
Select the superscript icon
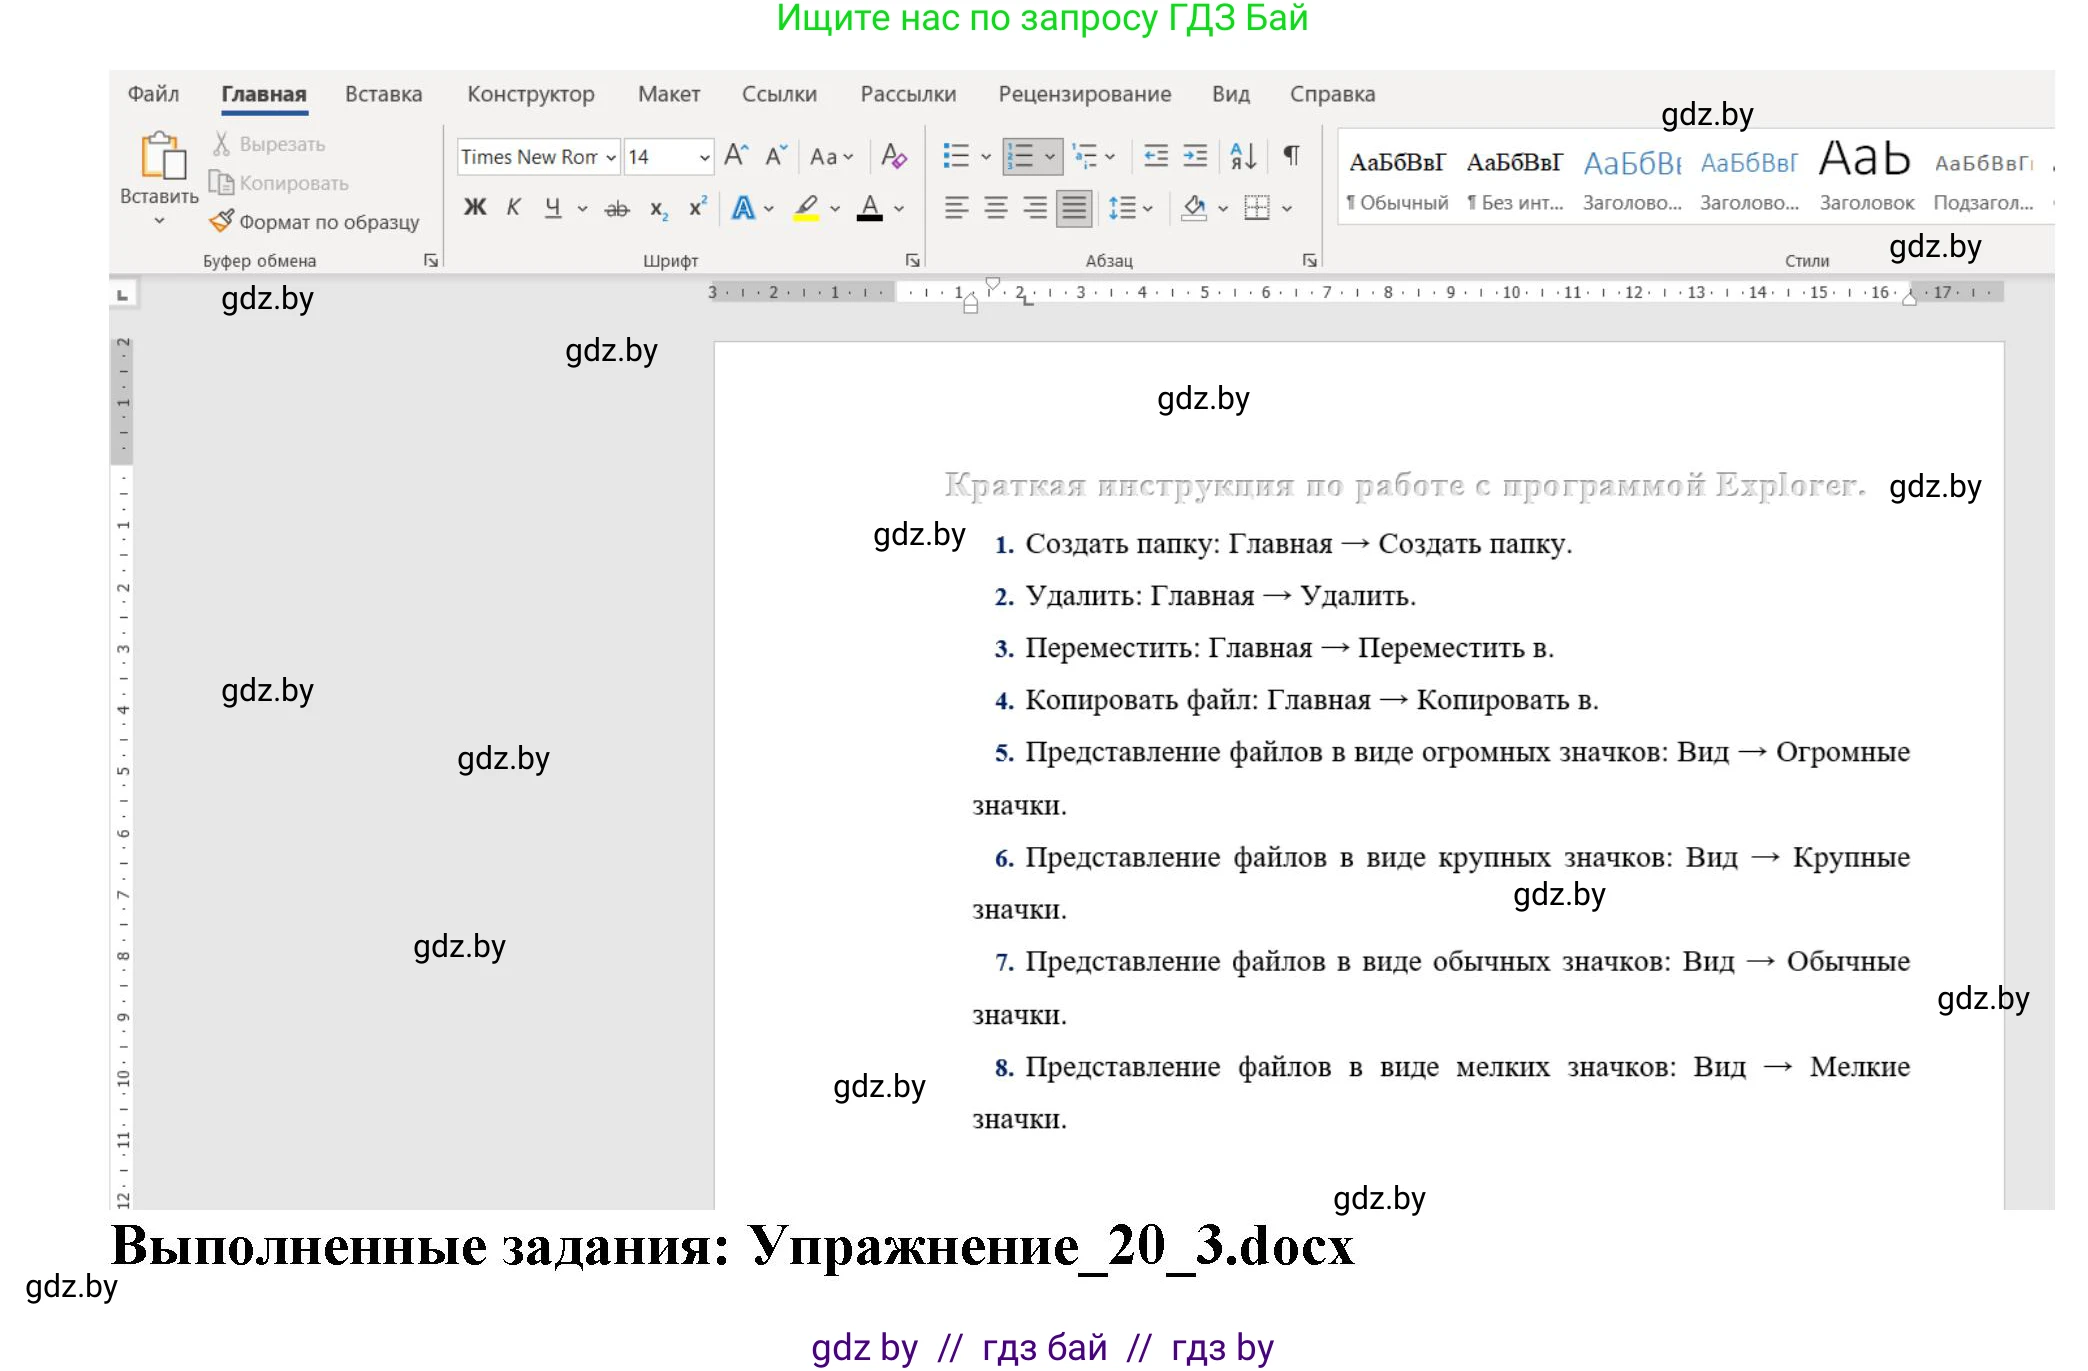point(697,207)
